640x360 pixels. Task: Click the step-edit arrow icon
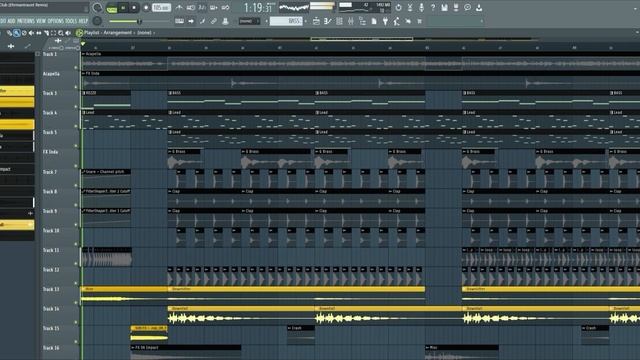point(191,21)
